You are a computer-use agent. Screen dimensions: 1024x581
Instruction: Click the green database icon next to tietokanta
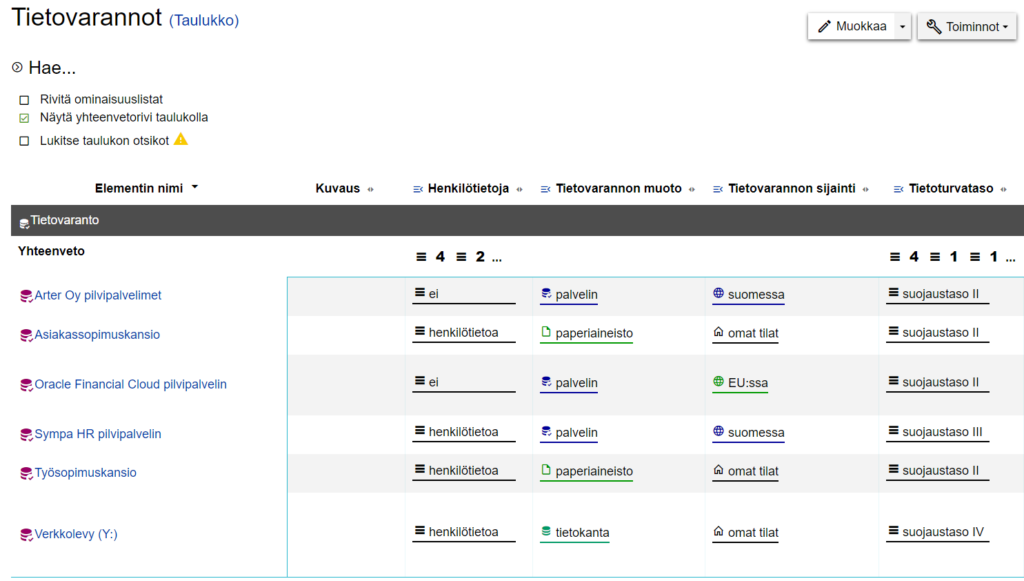click(546, 531)
